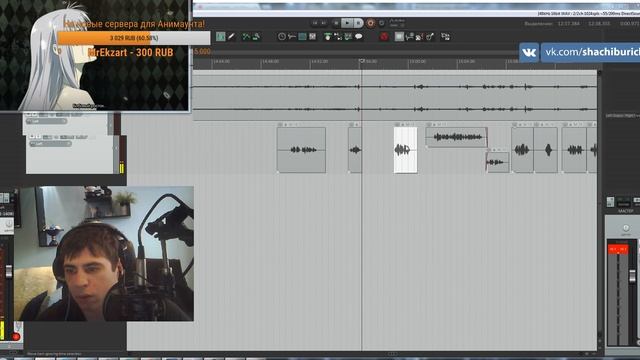Jump to project start with rewind button
Image resolution: width=640 pixels, height=360 pixels.
click(x=315, y=23)
